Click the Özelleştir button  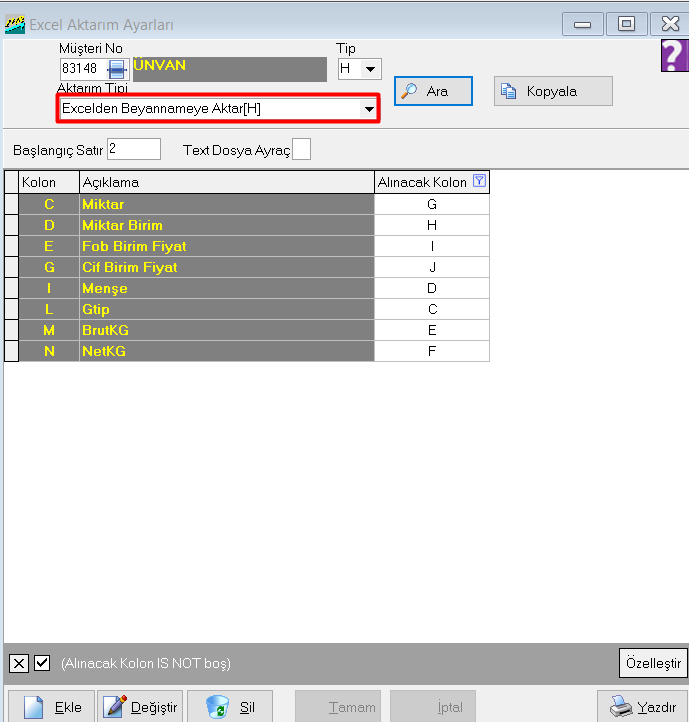tap(653, 663)
